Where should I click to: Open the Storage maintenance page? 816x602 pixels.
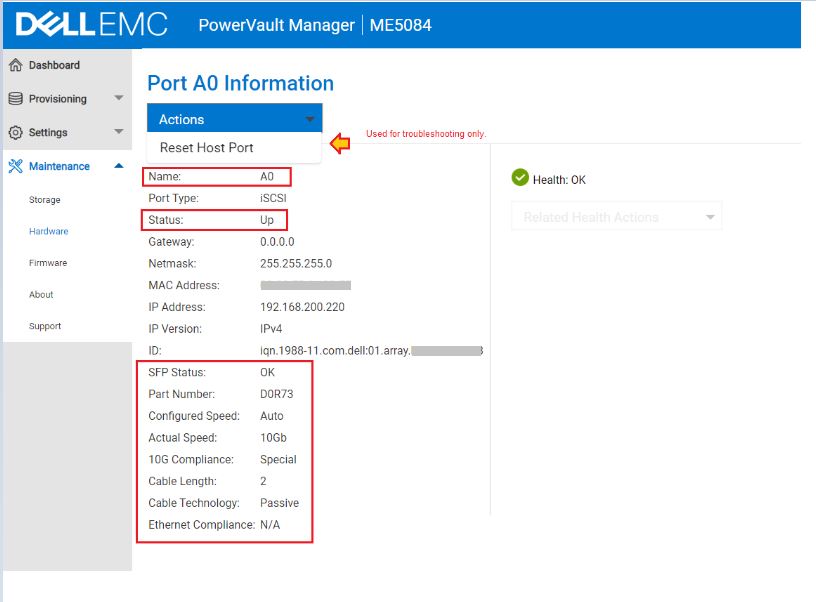click(45, 200)
